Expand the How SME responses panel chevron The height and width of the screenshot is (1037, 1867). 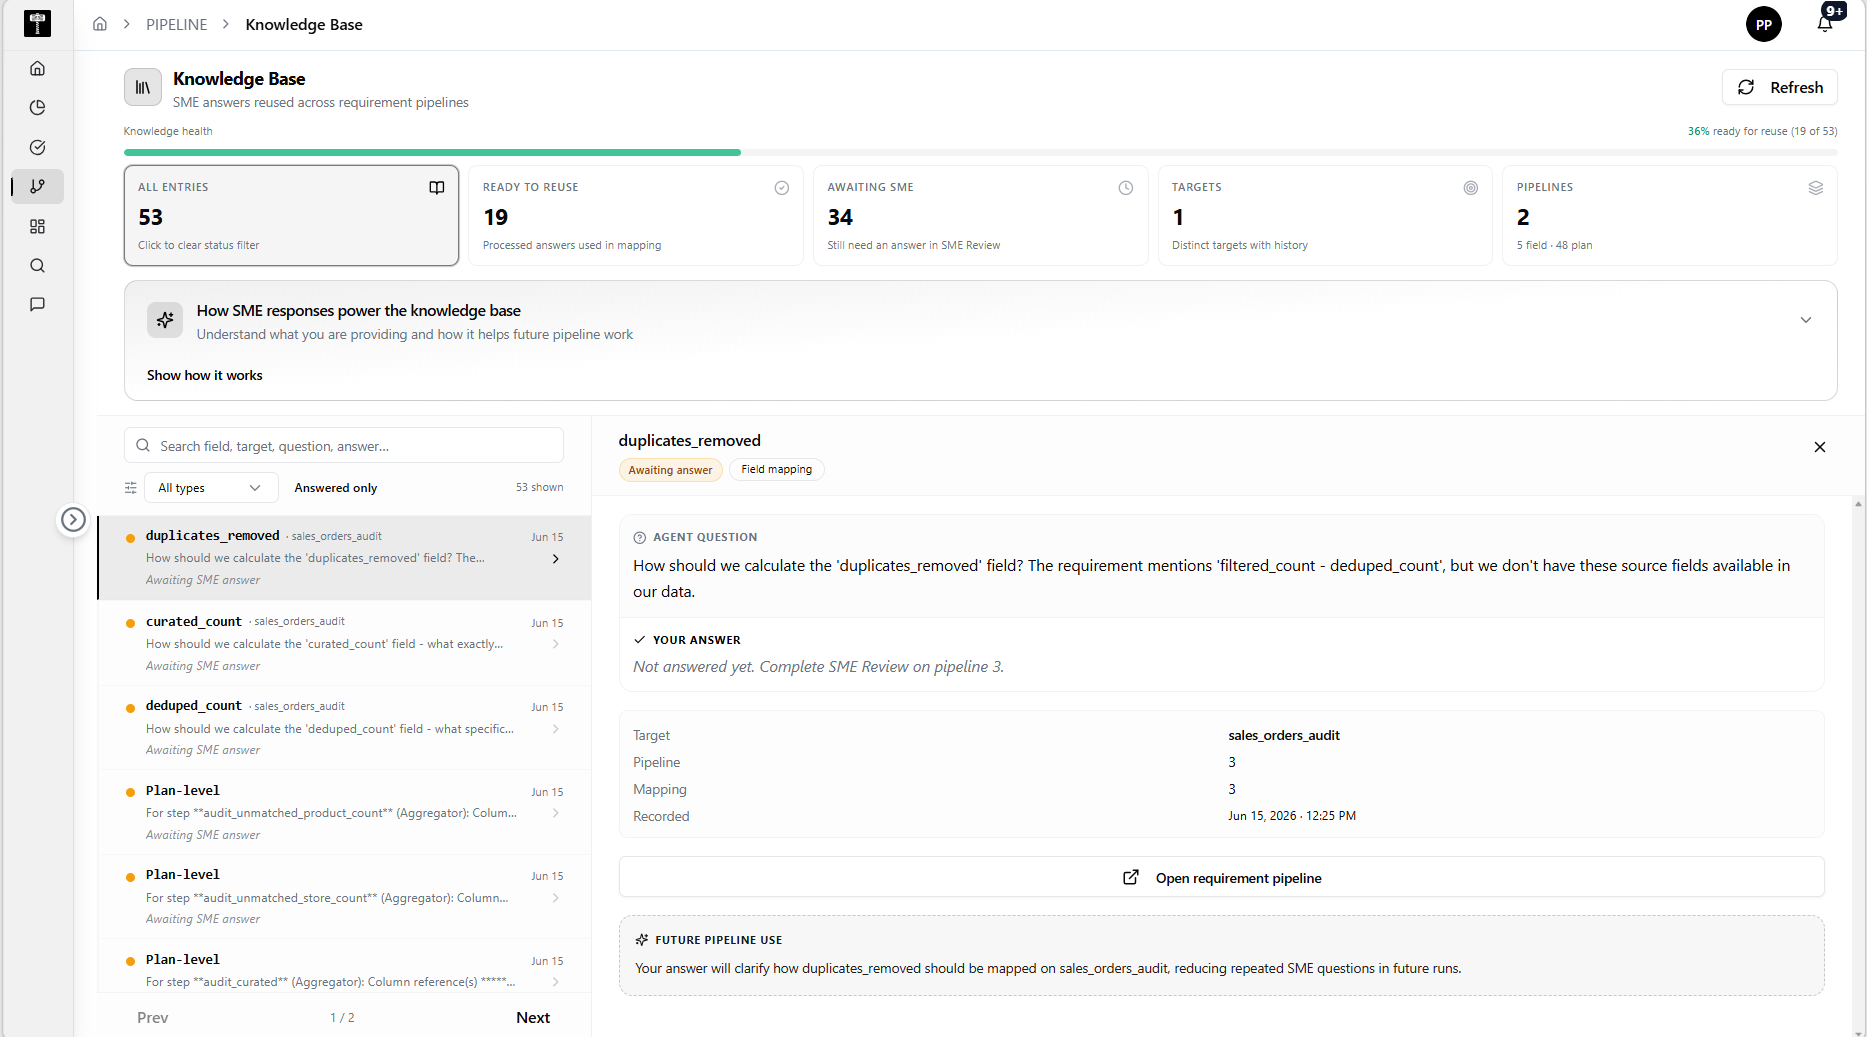[x=1806, y=320]
